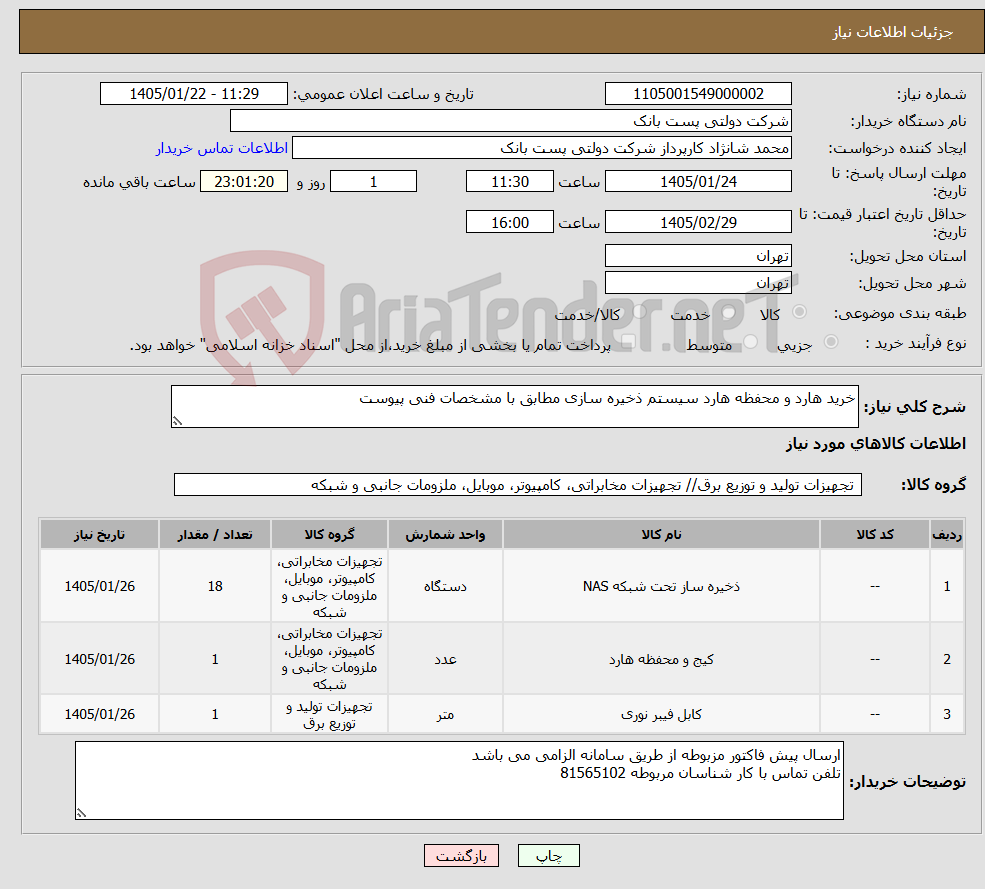Click section title اطلاعات کالاهای مورد نیاز
This screenshot has height=889, width=985.
click(x=876, y=444)
